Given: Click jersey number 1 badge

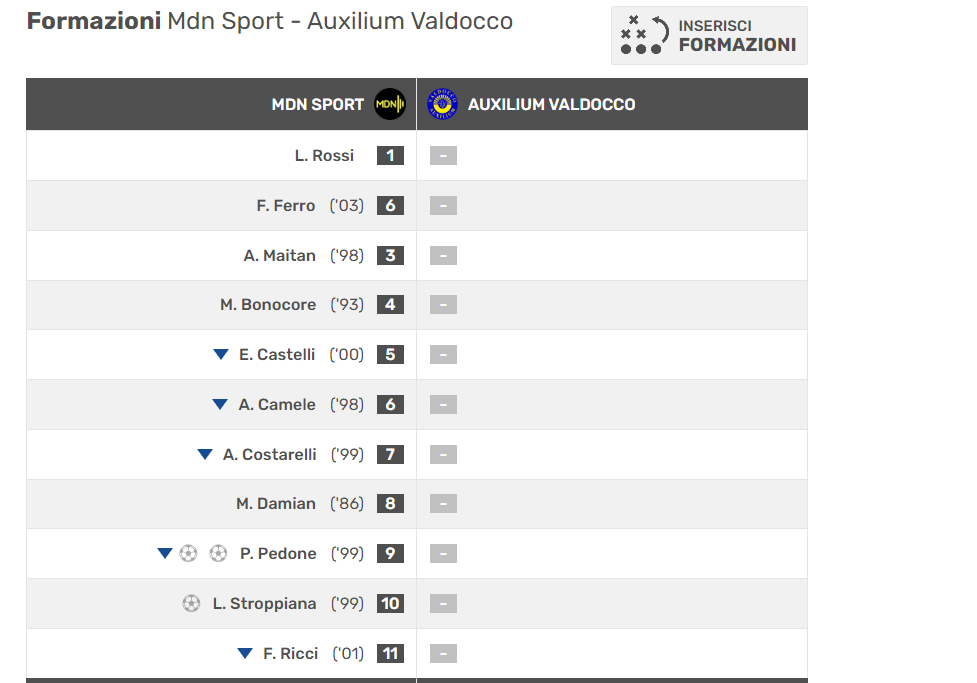Looking at the screenshot, I should (x=390, y=155).
